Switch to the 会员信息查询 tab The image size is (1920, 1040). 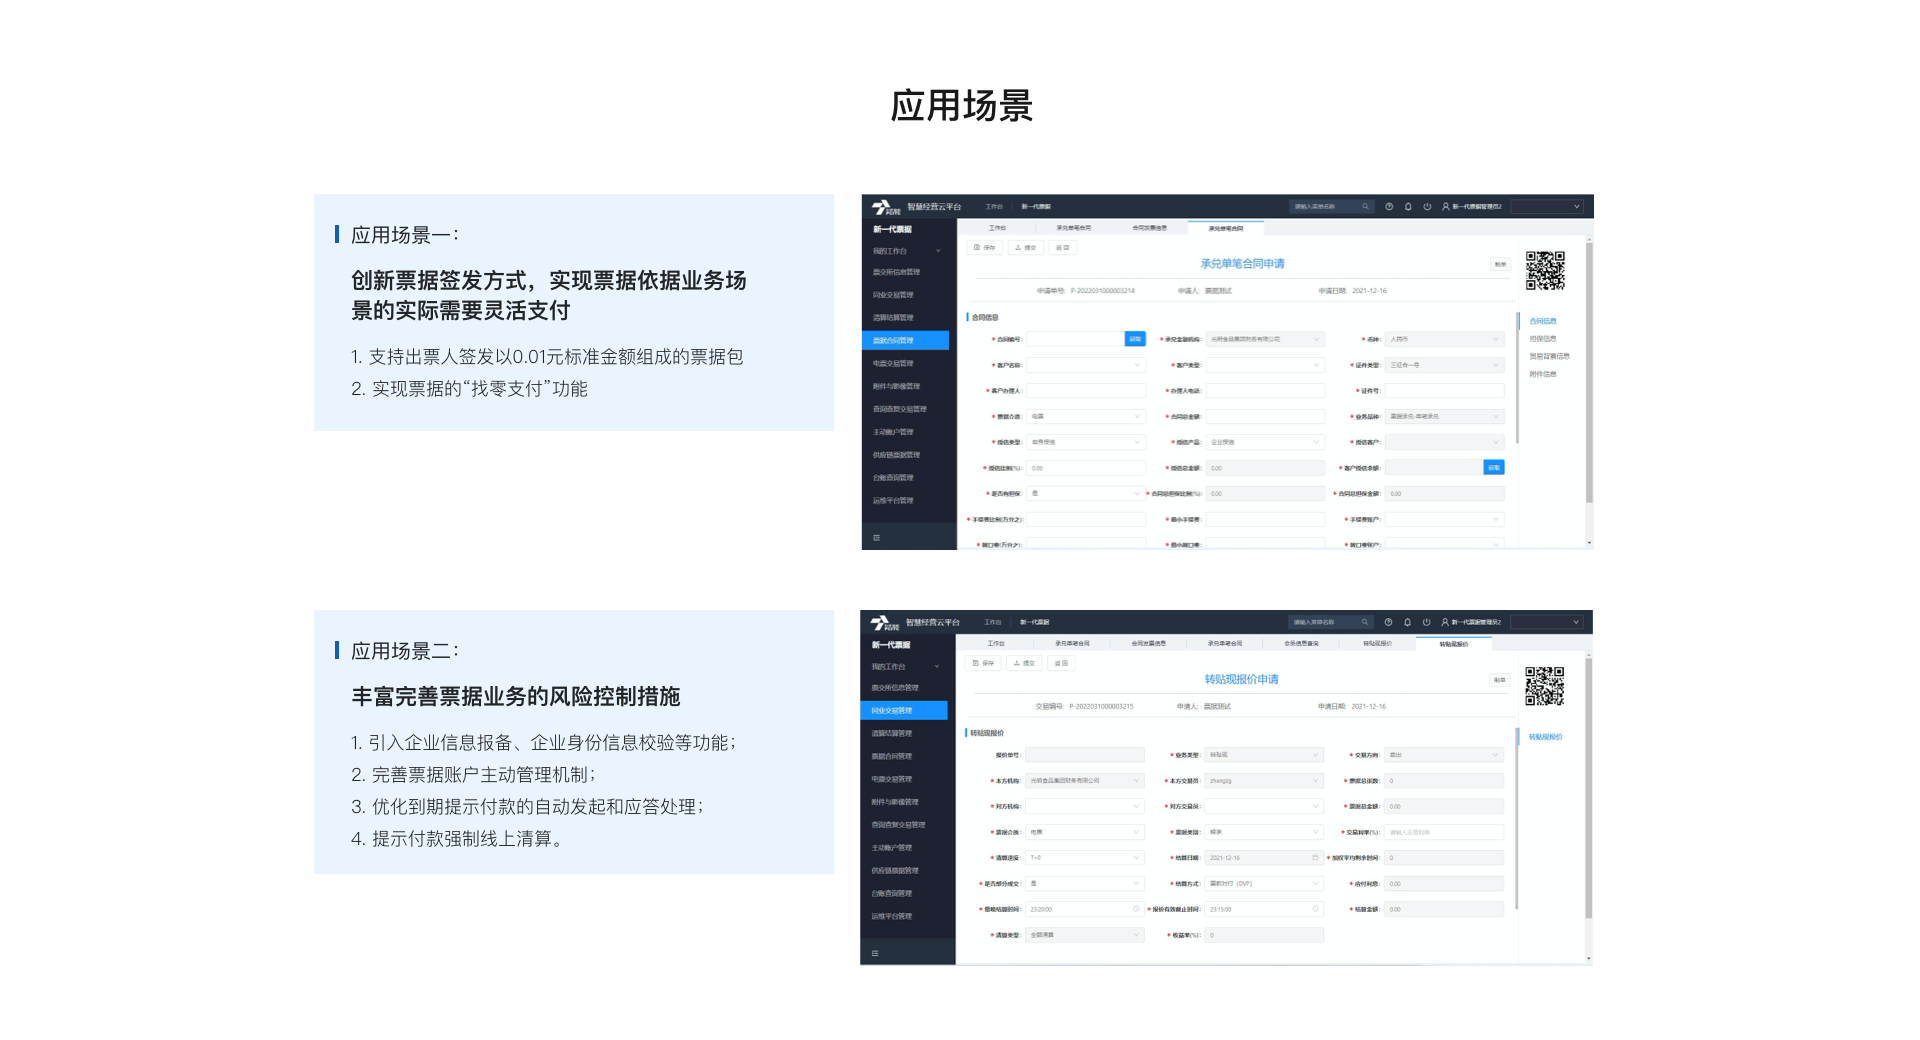(1301, 644)
